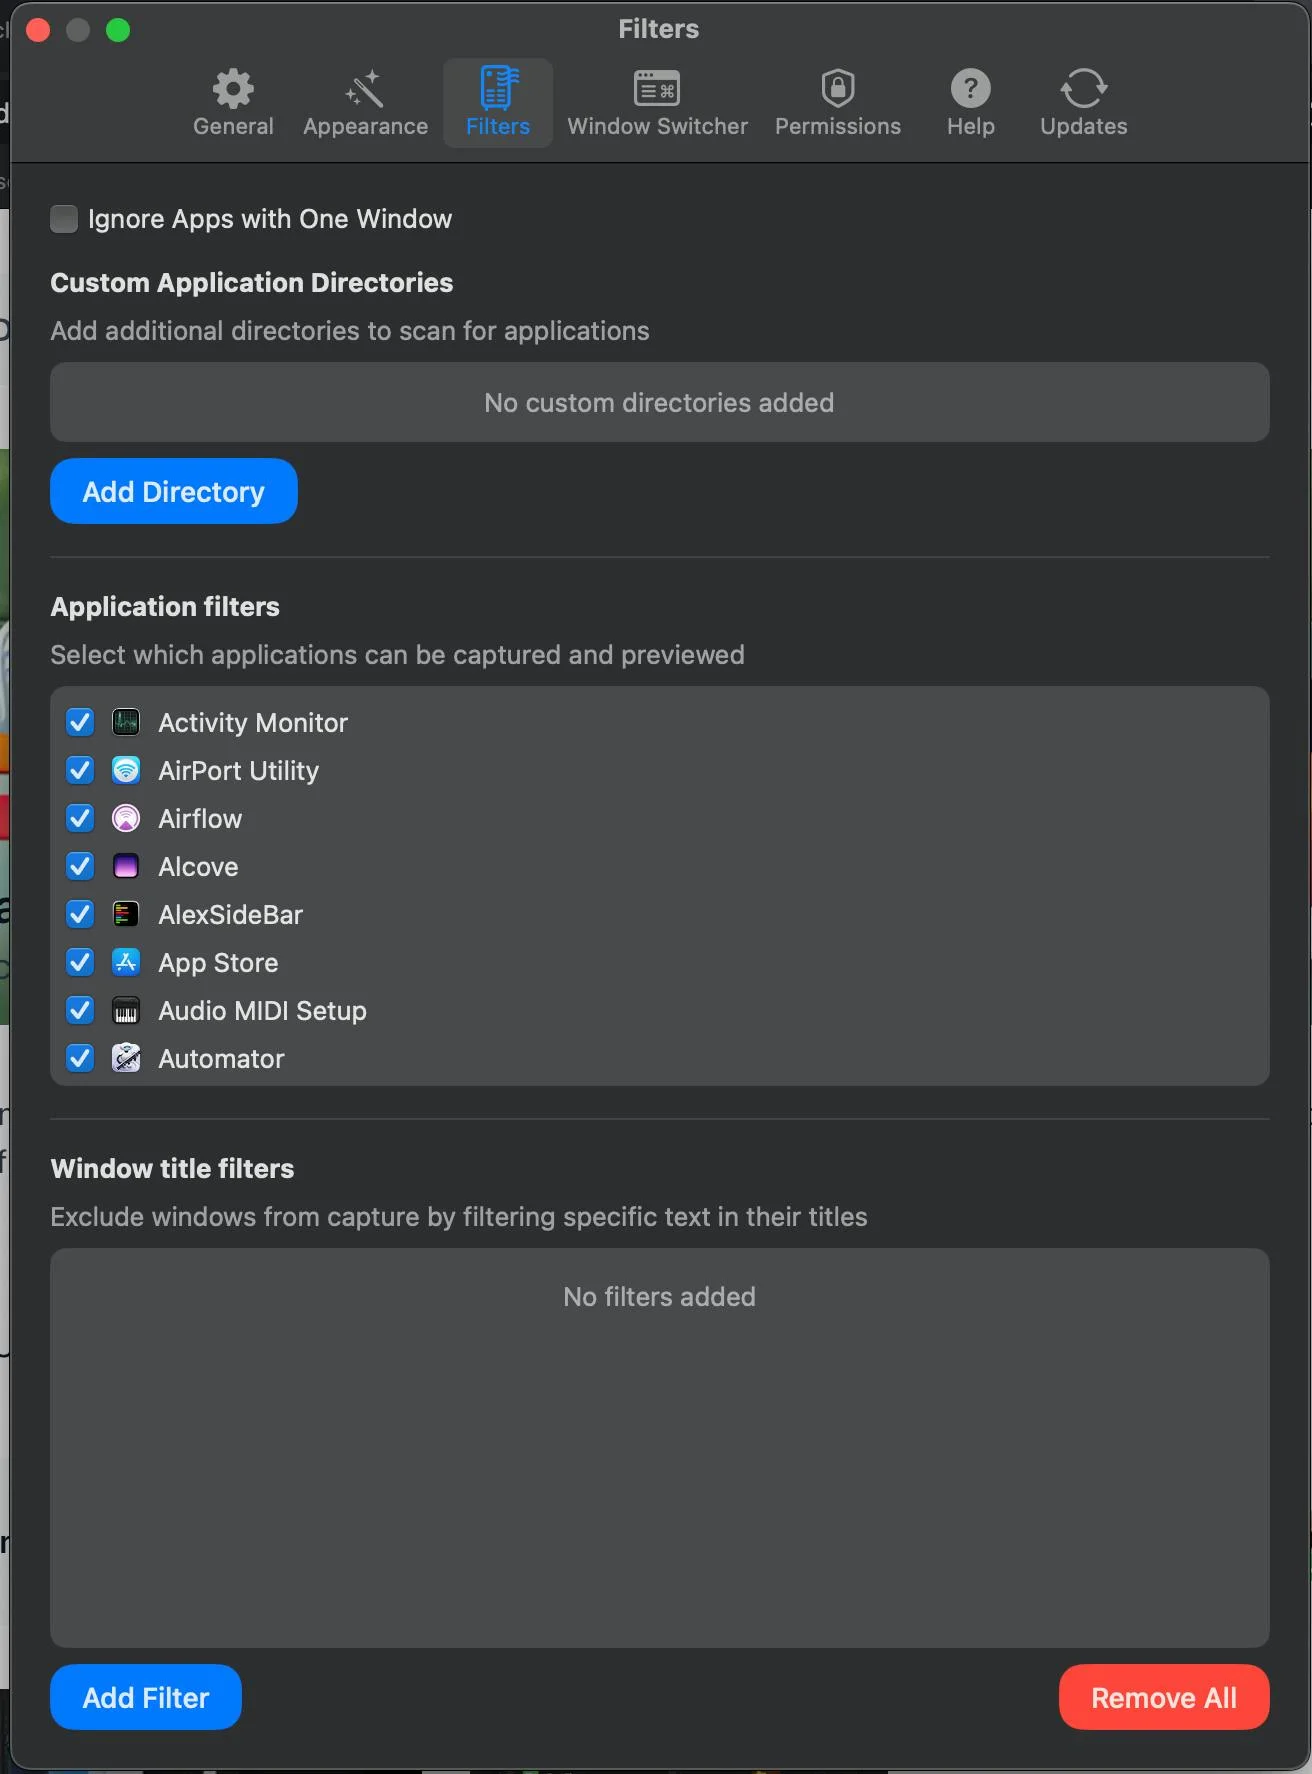The height and width of the screenshot is (1774, 1312).
Task: Click the No filters added list area
Action: 660,1447
